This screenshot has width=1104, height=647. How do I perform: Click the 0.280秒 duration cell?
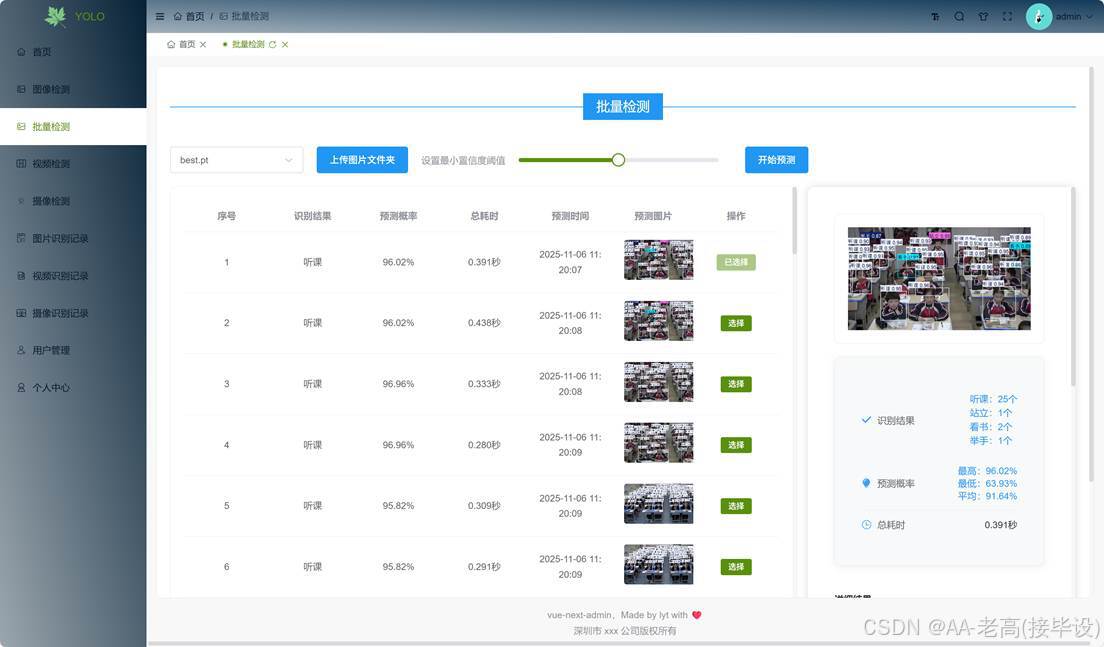coord(484,445)
